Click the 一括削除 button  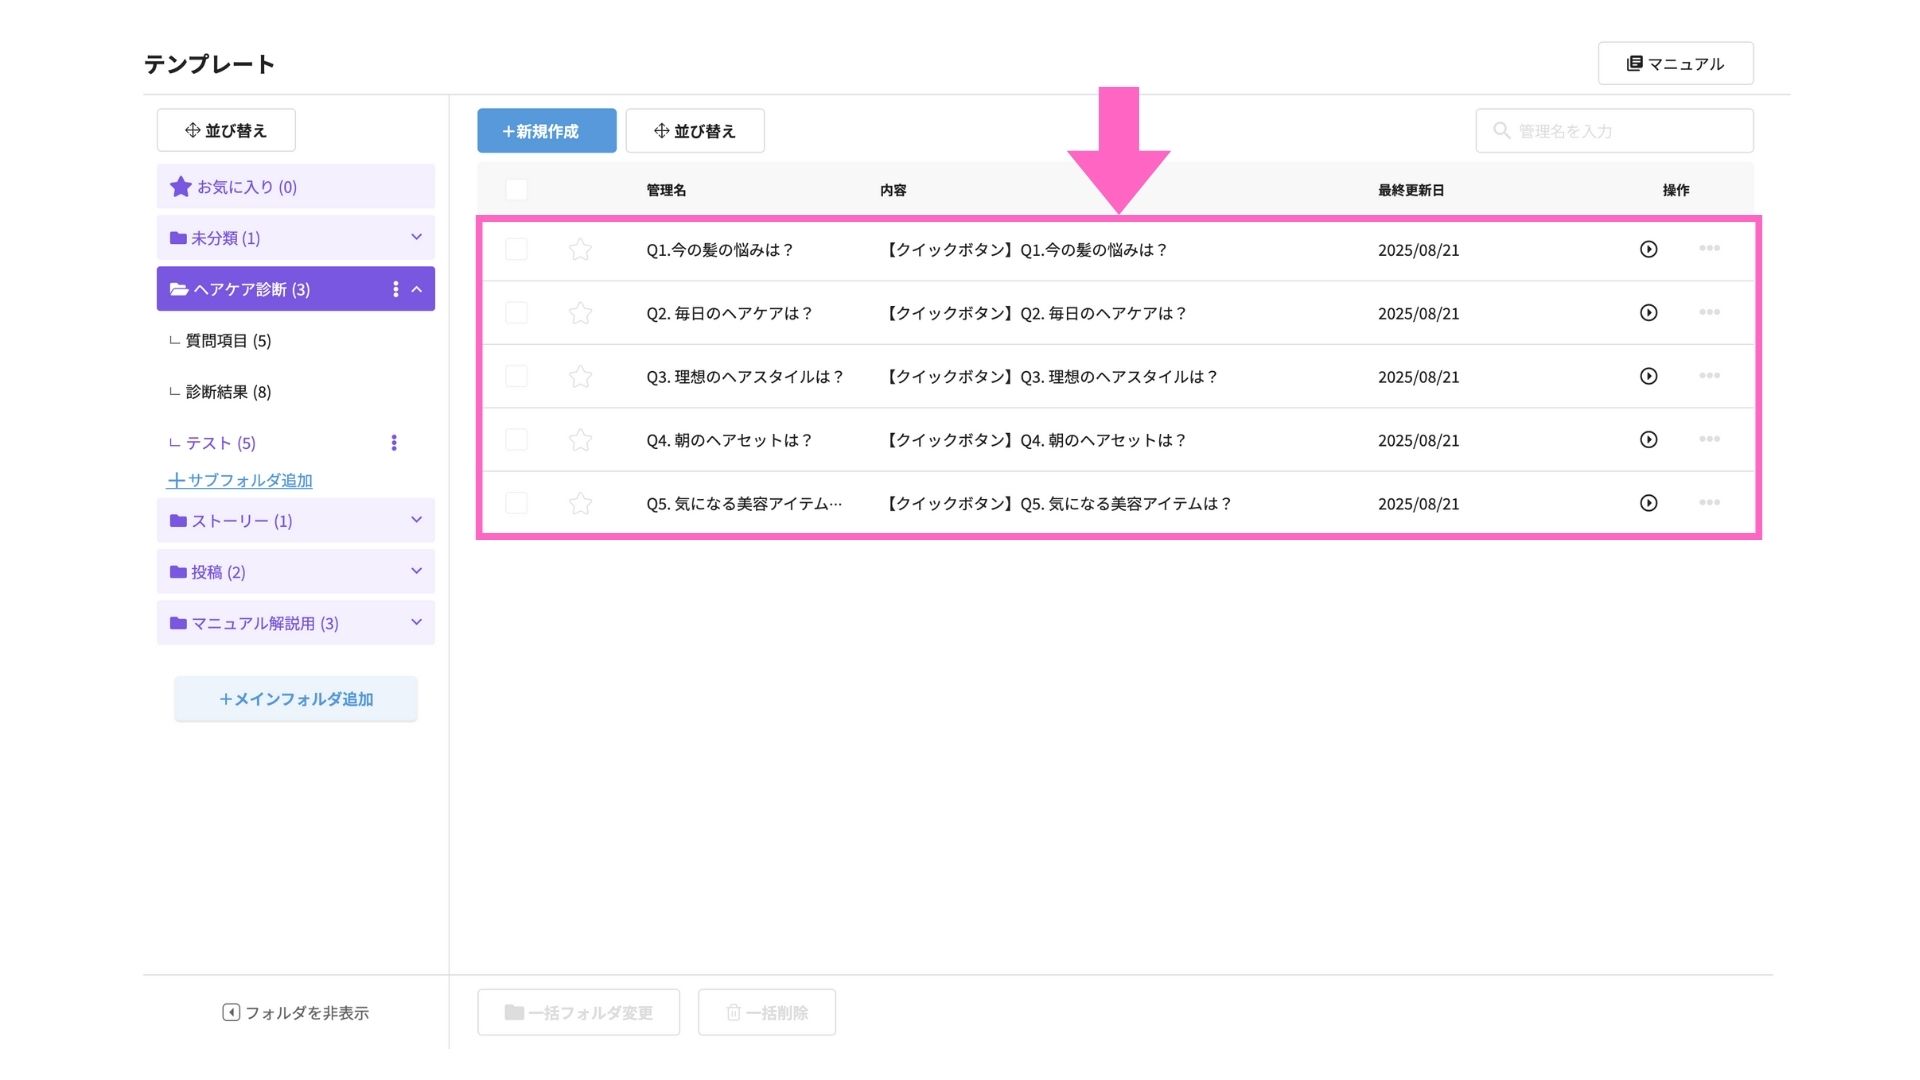(x=767, y=1012)
